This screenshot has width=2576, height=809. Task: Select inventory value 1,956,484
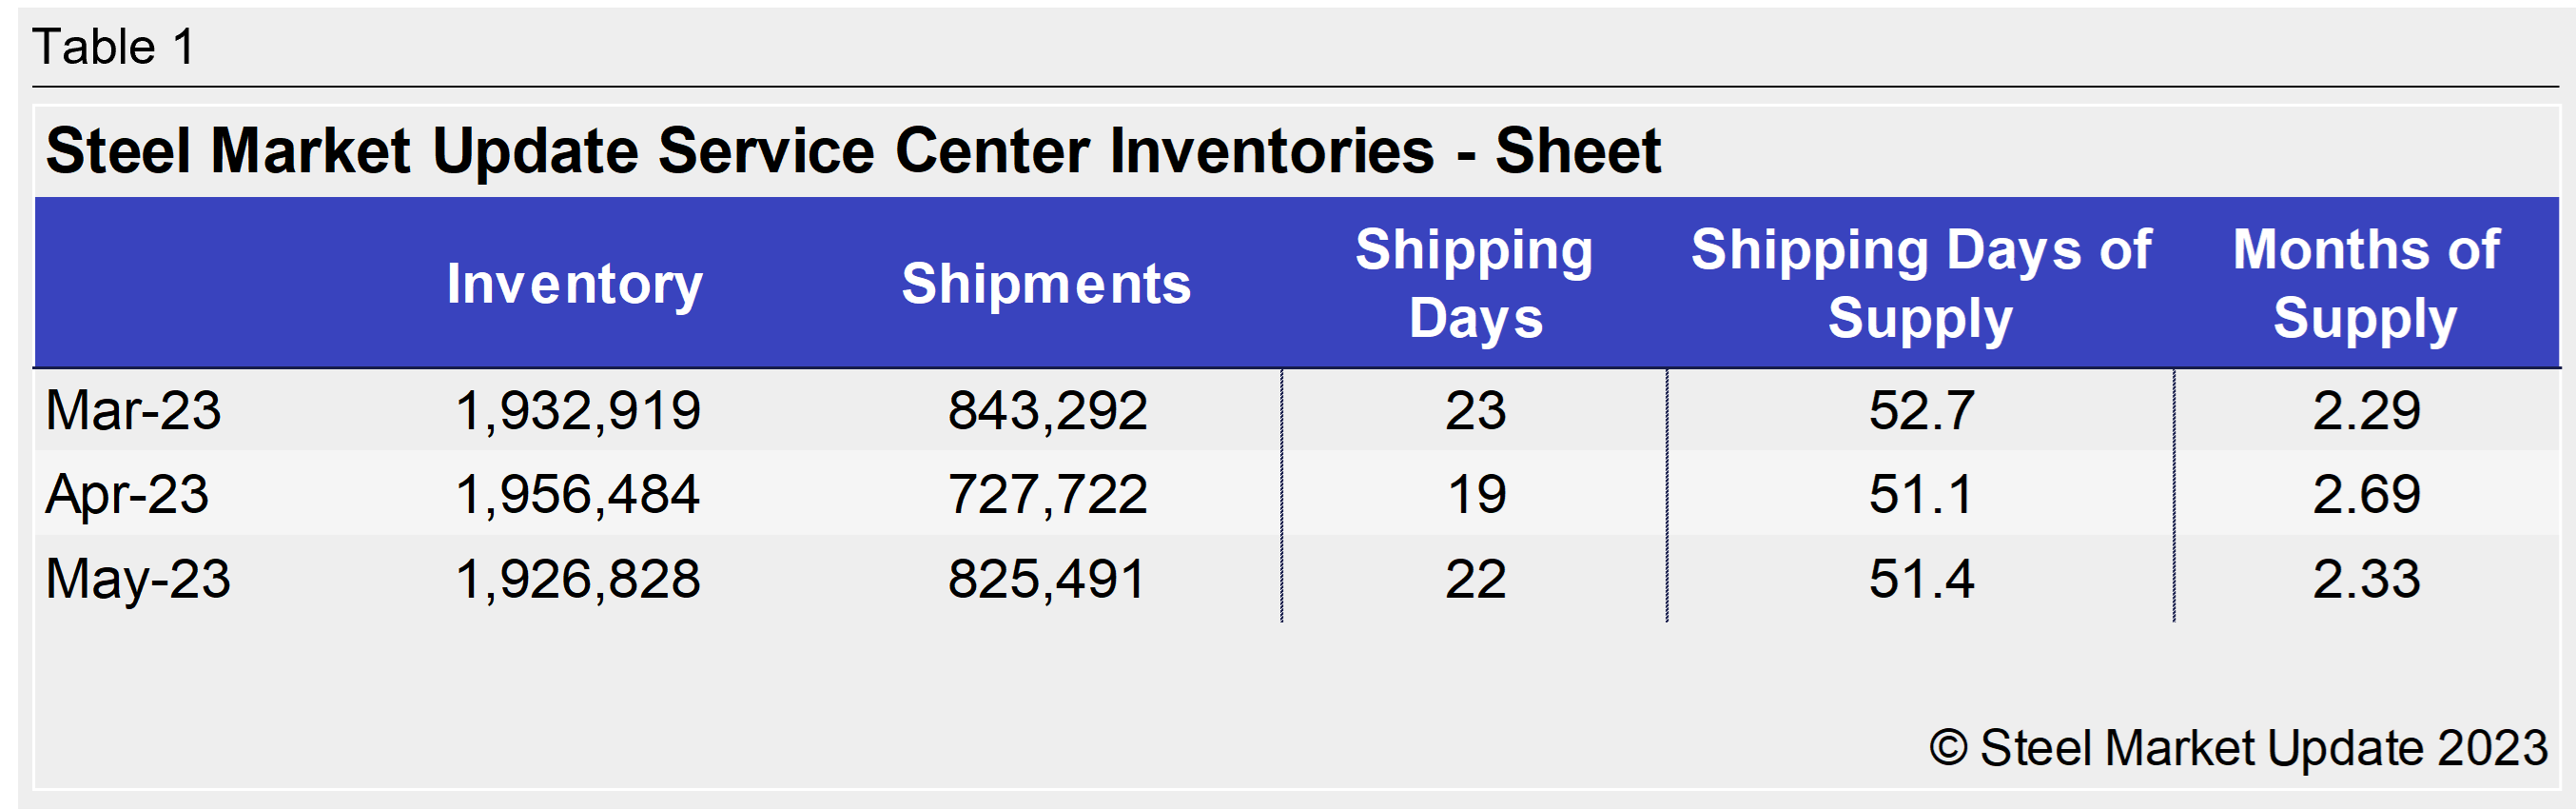pyautogui.click(x=578, y=495)
